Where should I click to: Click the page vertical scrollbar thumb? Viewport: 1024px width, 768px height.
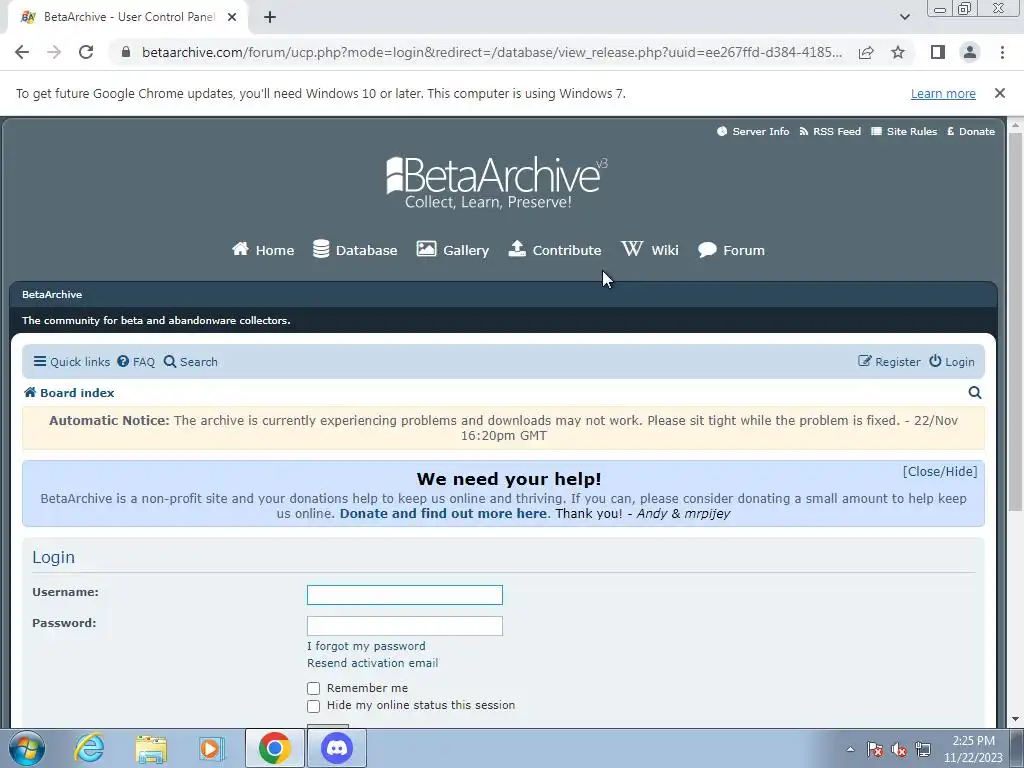click(1015, 322)
